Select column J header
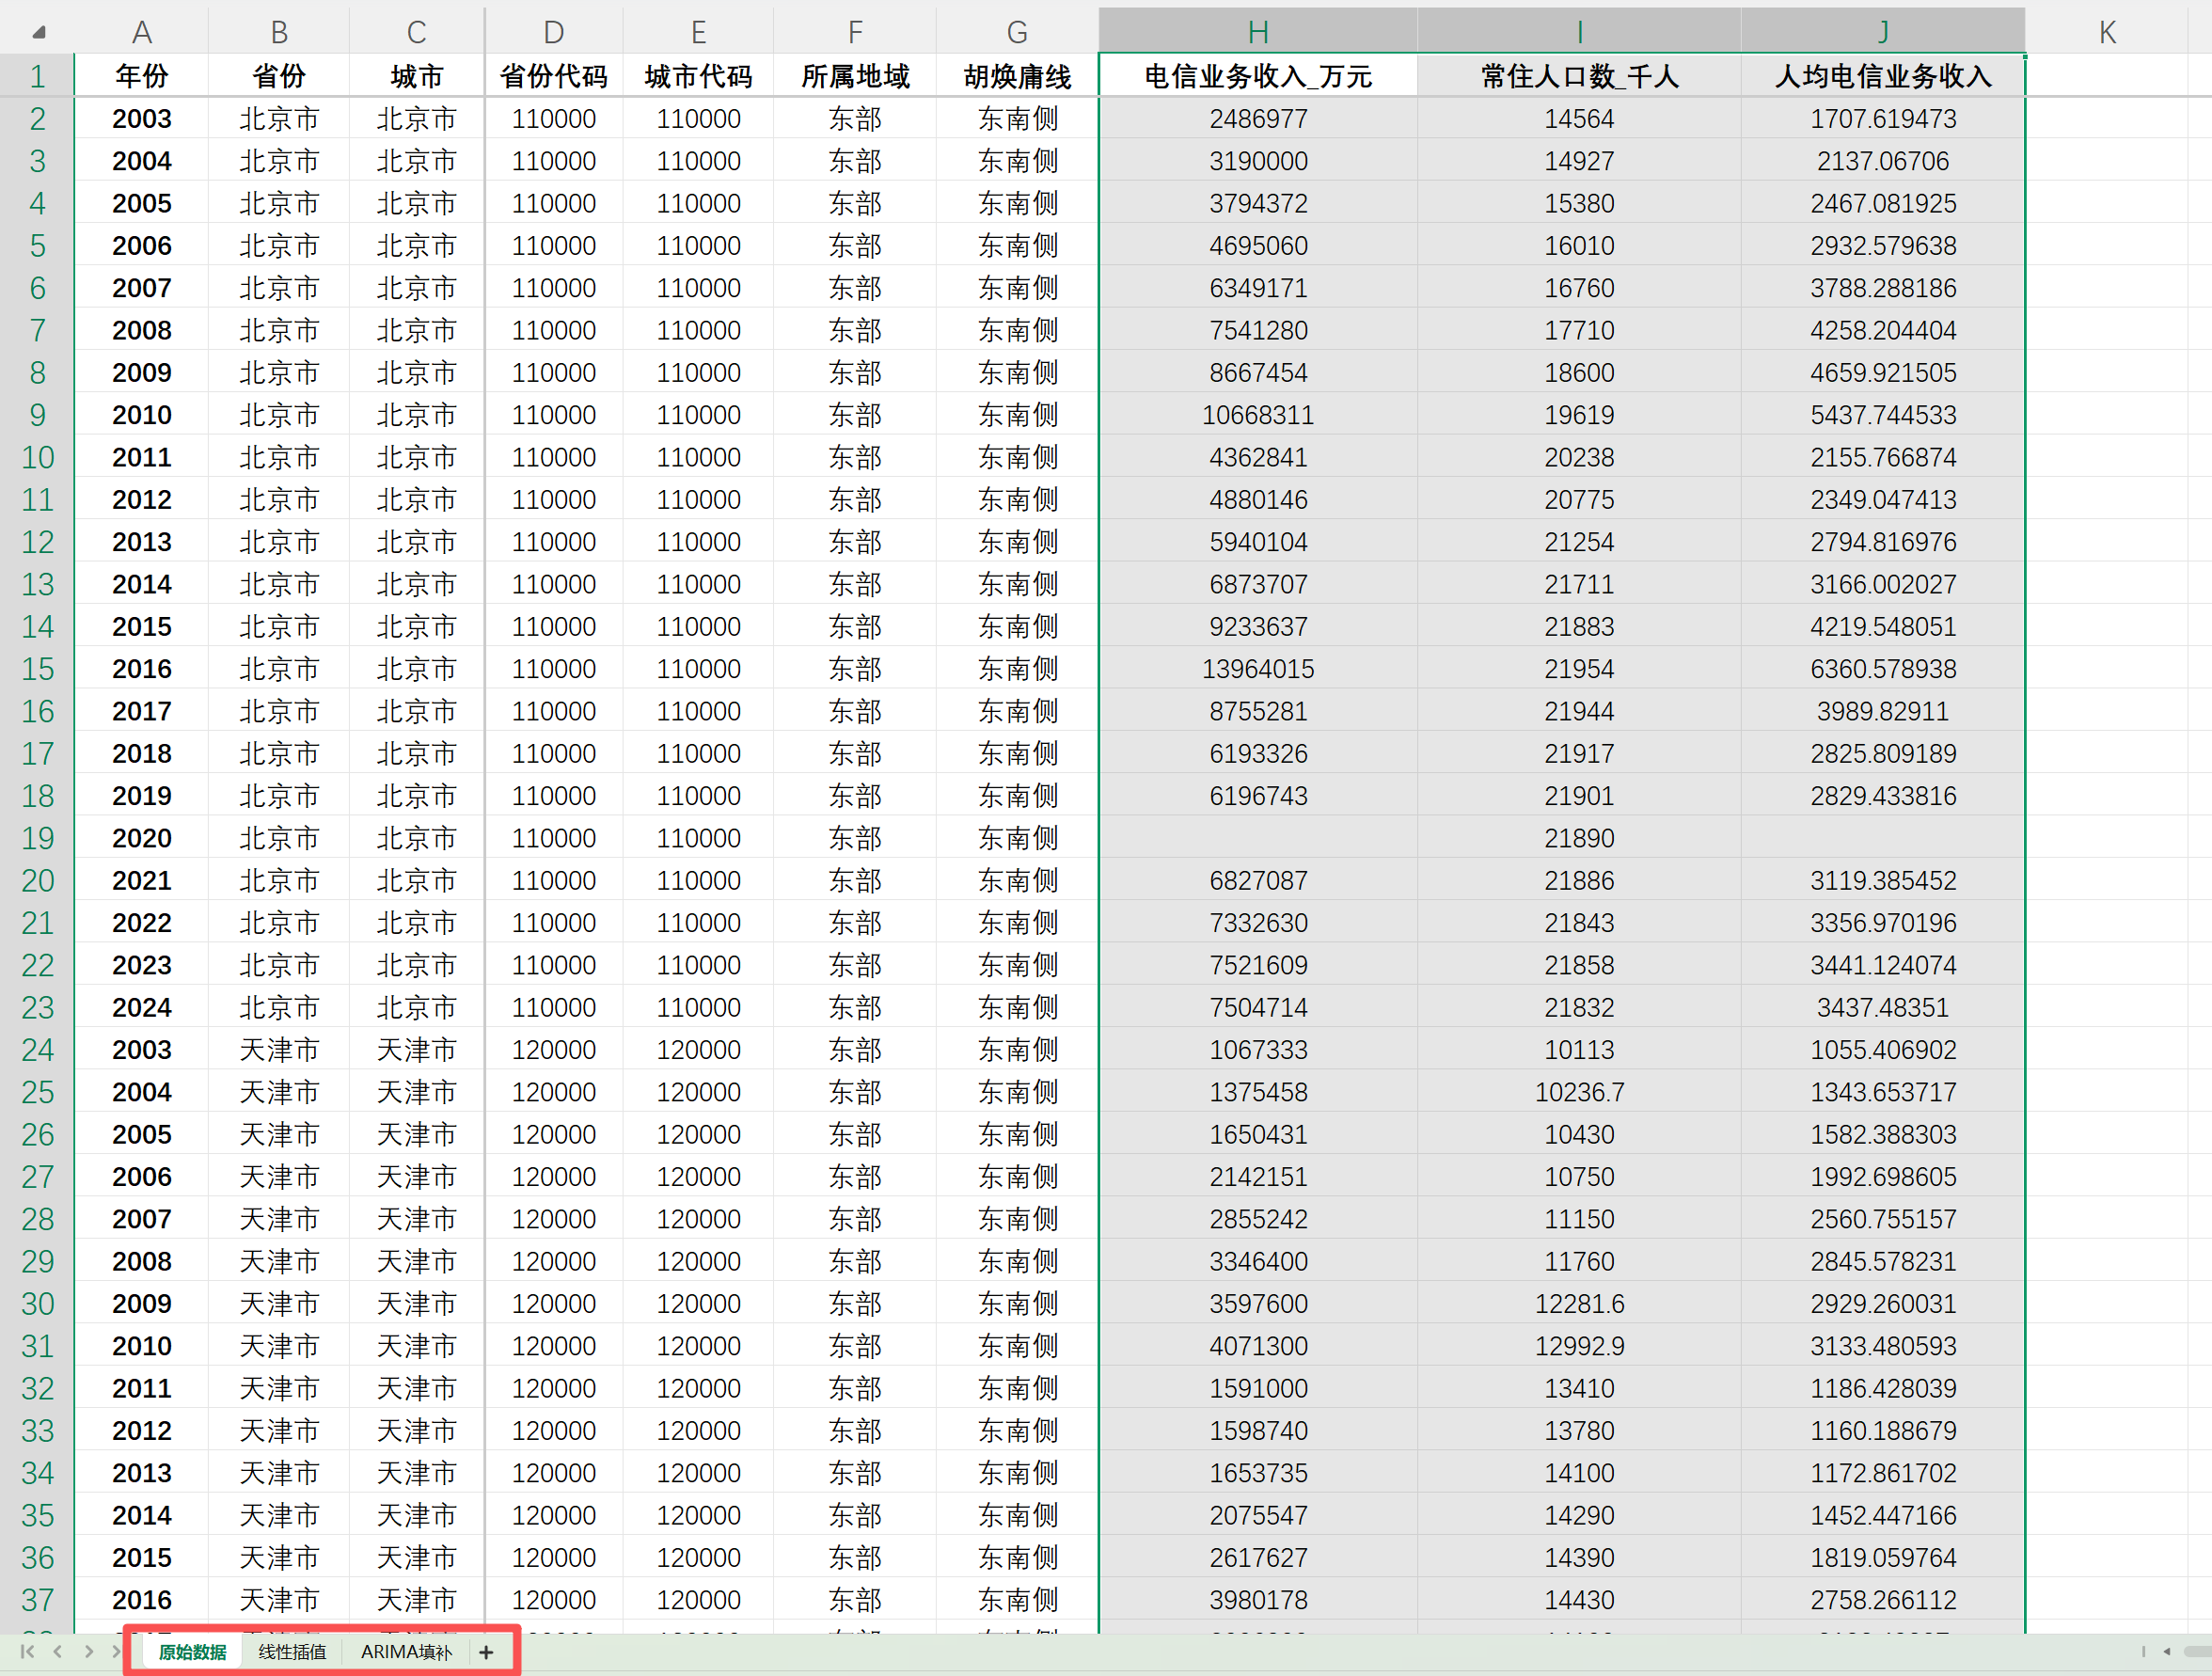 tap(1882, 32)
